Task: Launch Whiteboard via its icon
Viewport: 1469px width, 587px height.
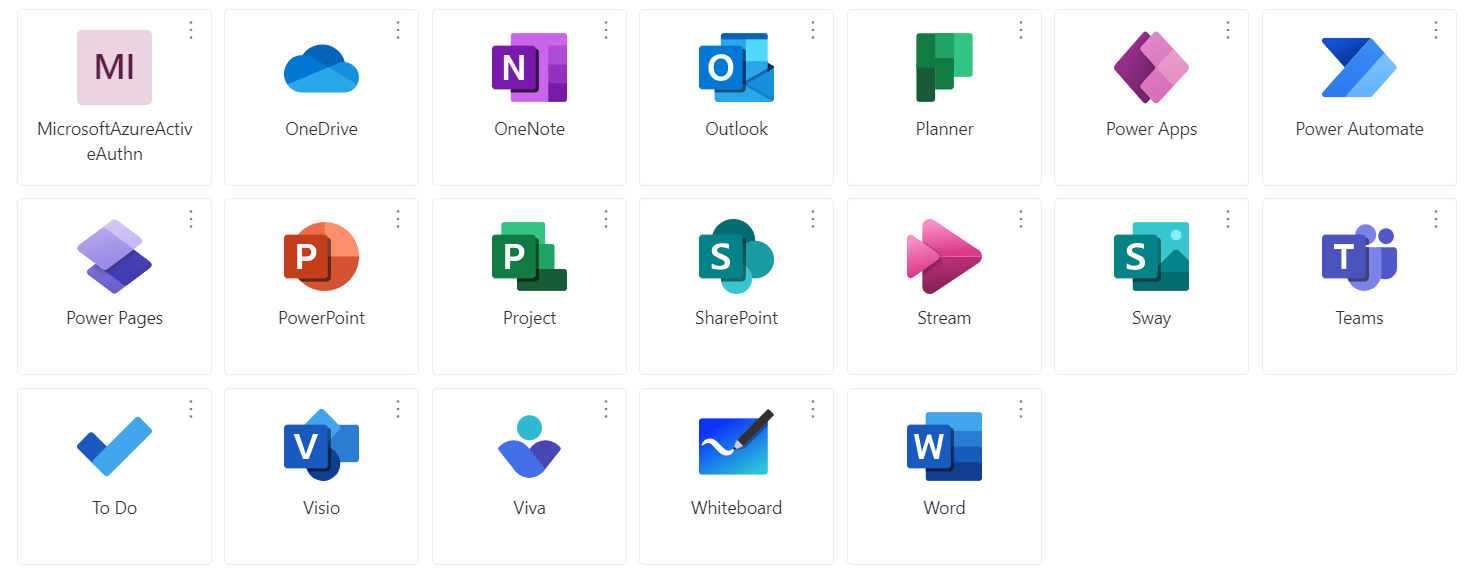Action: [736, 442]
